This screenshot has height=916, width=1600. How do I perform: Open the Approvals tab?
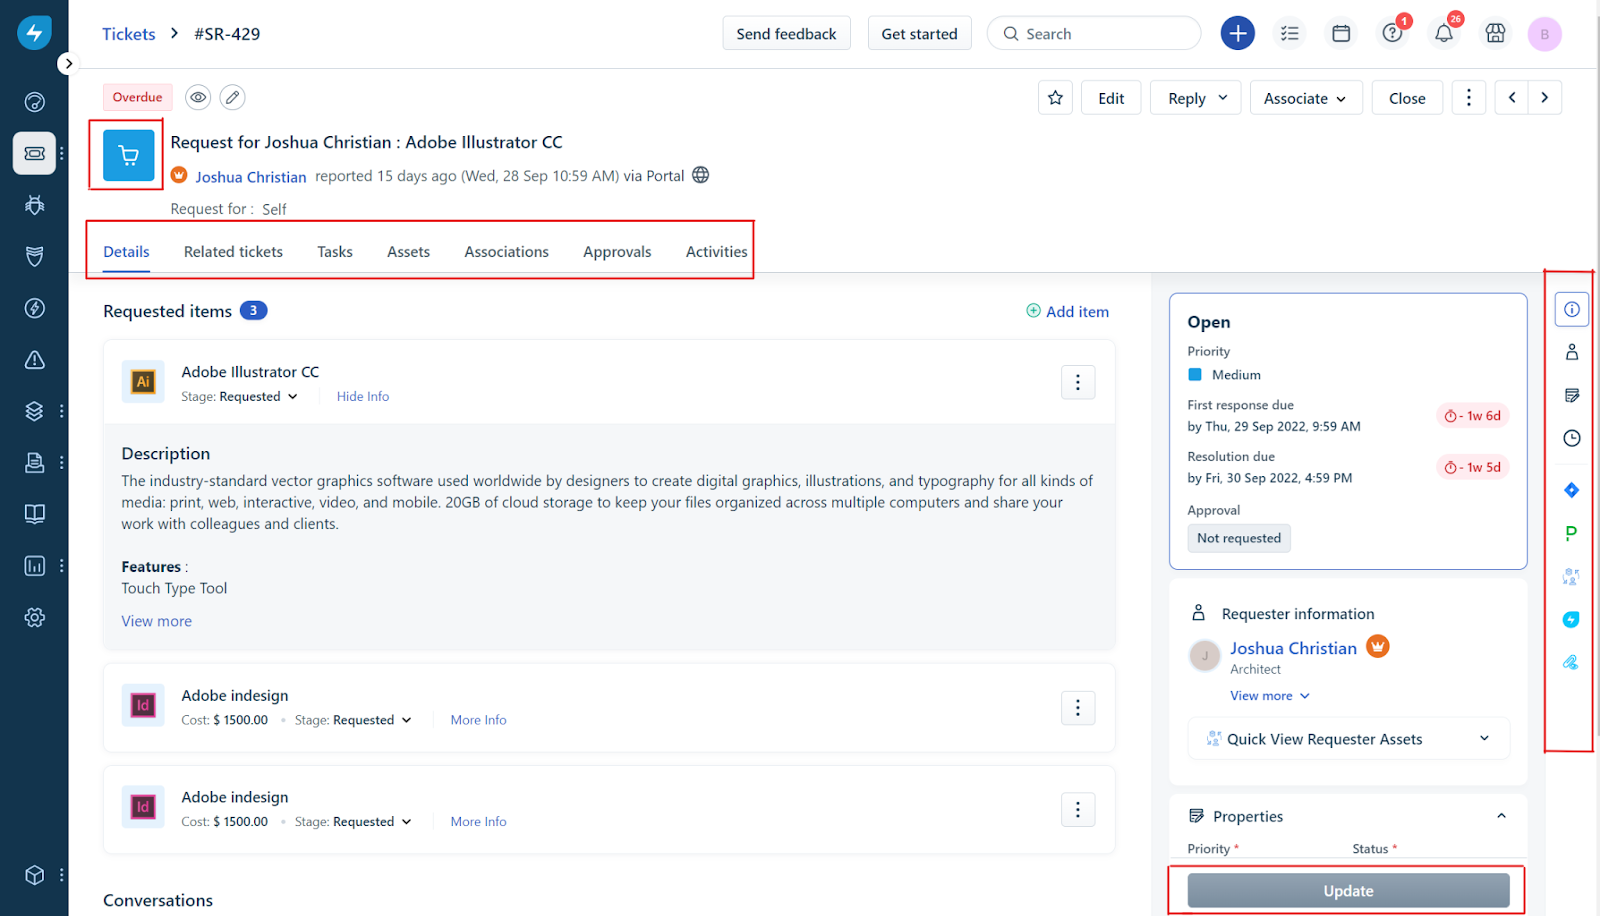point(617,252)
